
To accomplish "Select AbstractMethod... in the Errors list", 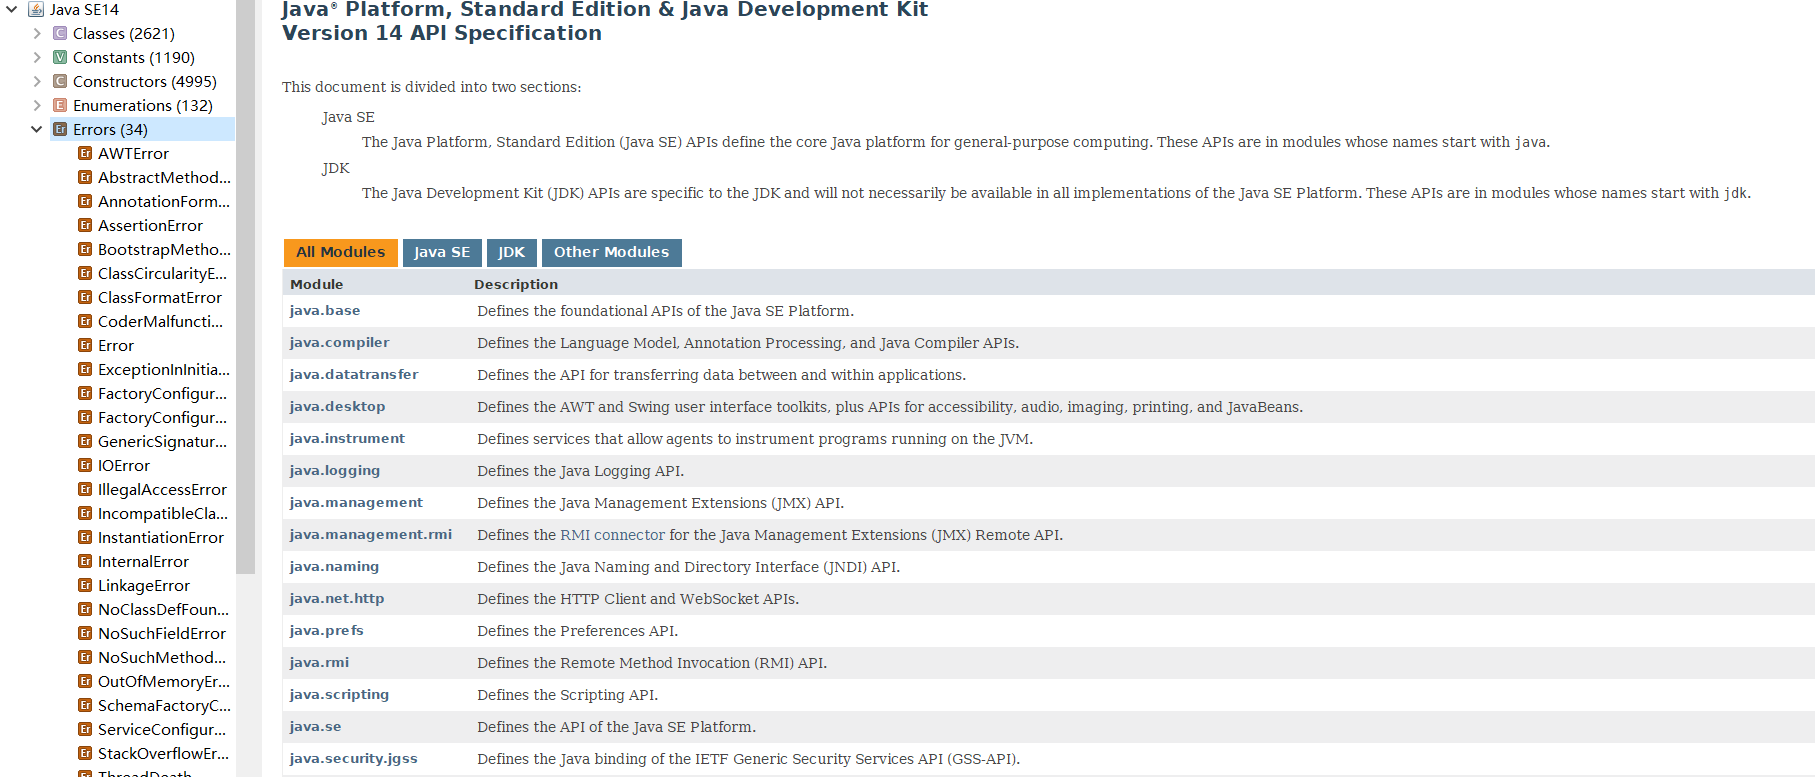I will pyautogui.click(x=164, y=177).
